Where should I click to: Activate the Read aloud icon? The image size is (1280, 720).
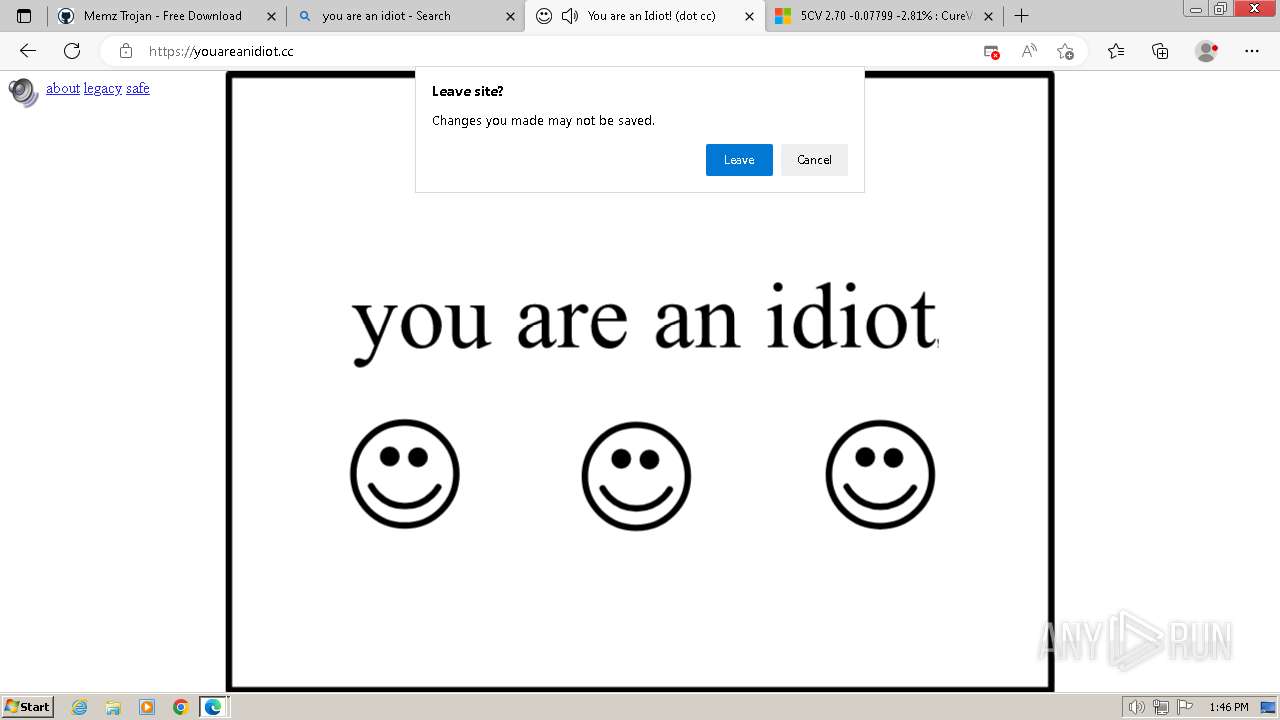[x=1028, y=51]
